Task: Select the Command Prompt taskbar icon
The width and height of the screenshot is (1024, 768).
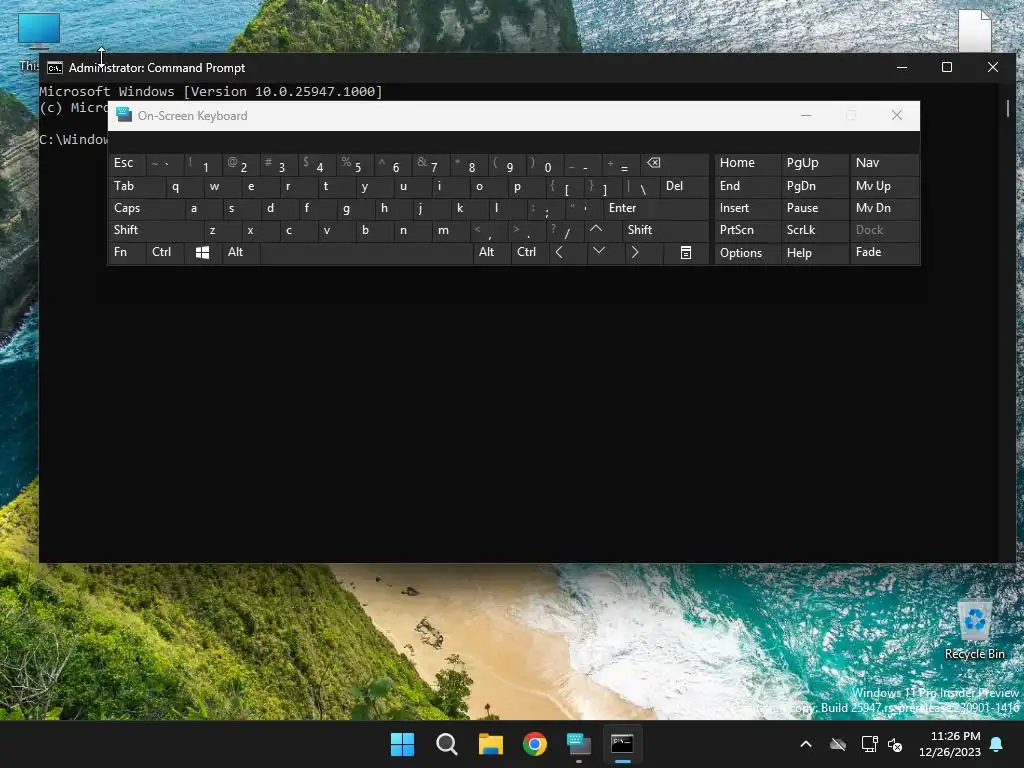Action: click(622, 744)
